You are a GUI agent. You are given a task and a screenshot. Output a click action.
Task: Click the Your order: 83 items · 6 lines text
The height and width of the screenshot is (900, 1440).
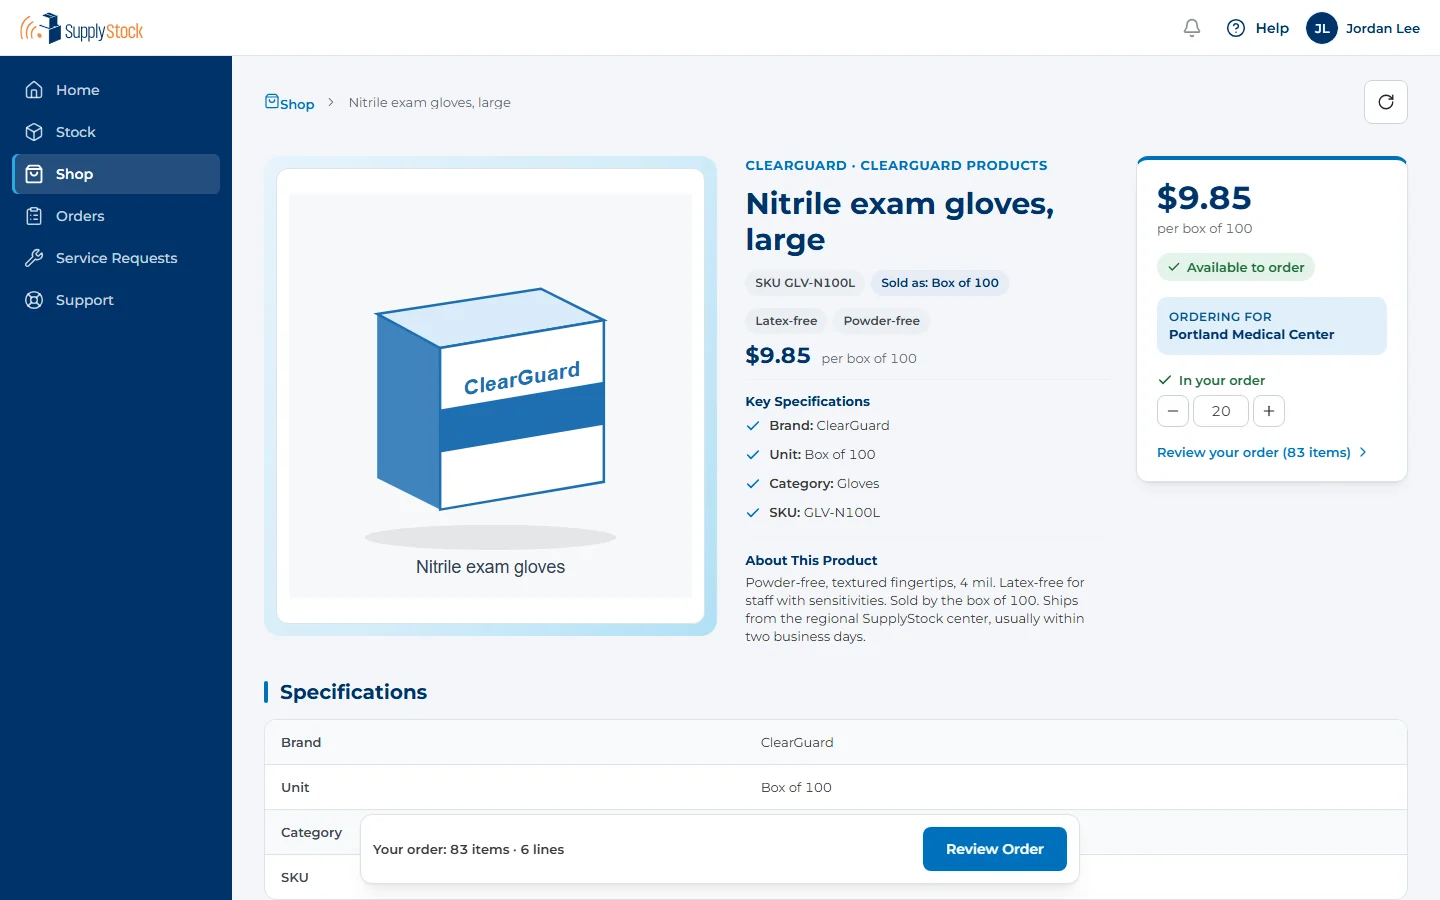click(x=468, y=849)
